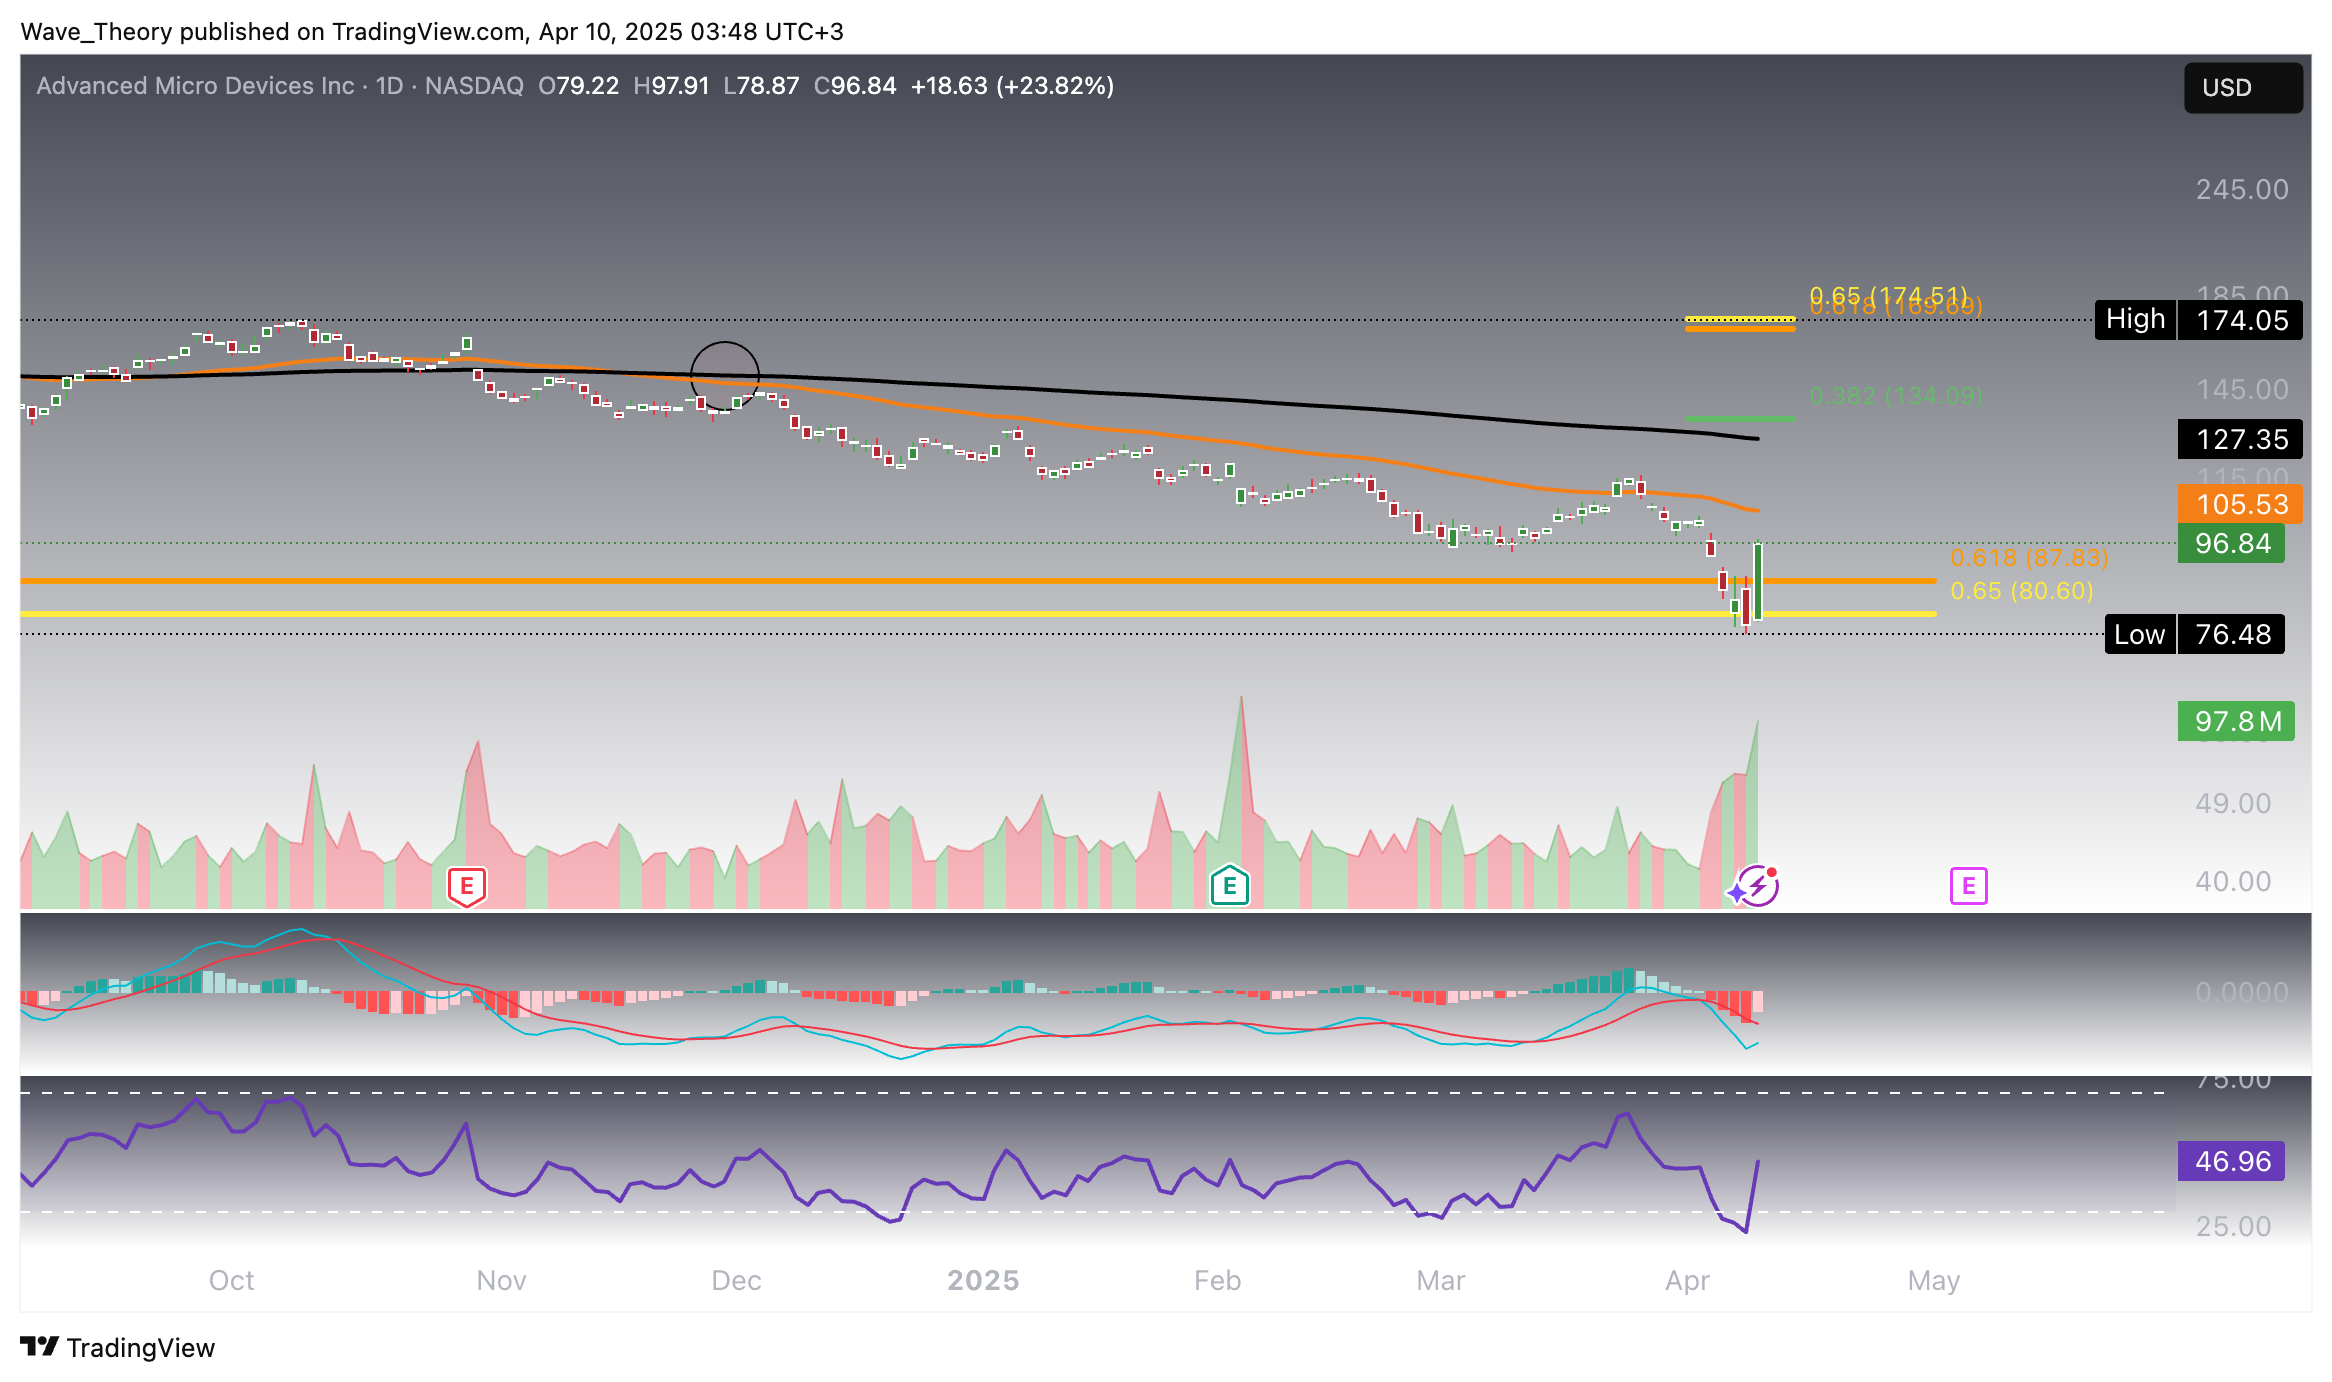Click the 40.00 volume scale value
The image size is (2332, 1382).
[2233, 881]
